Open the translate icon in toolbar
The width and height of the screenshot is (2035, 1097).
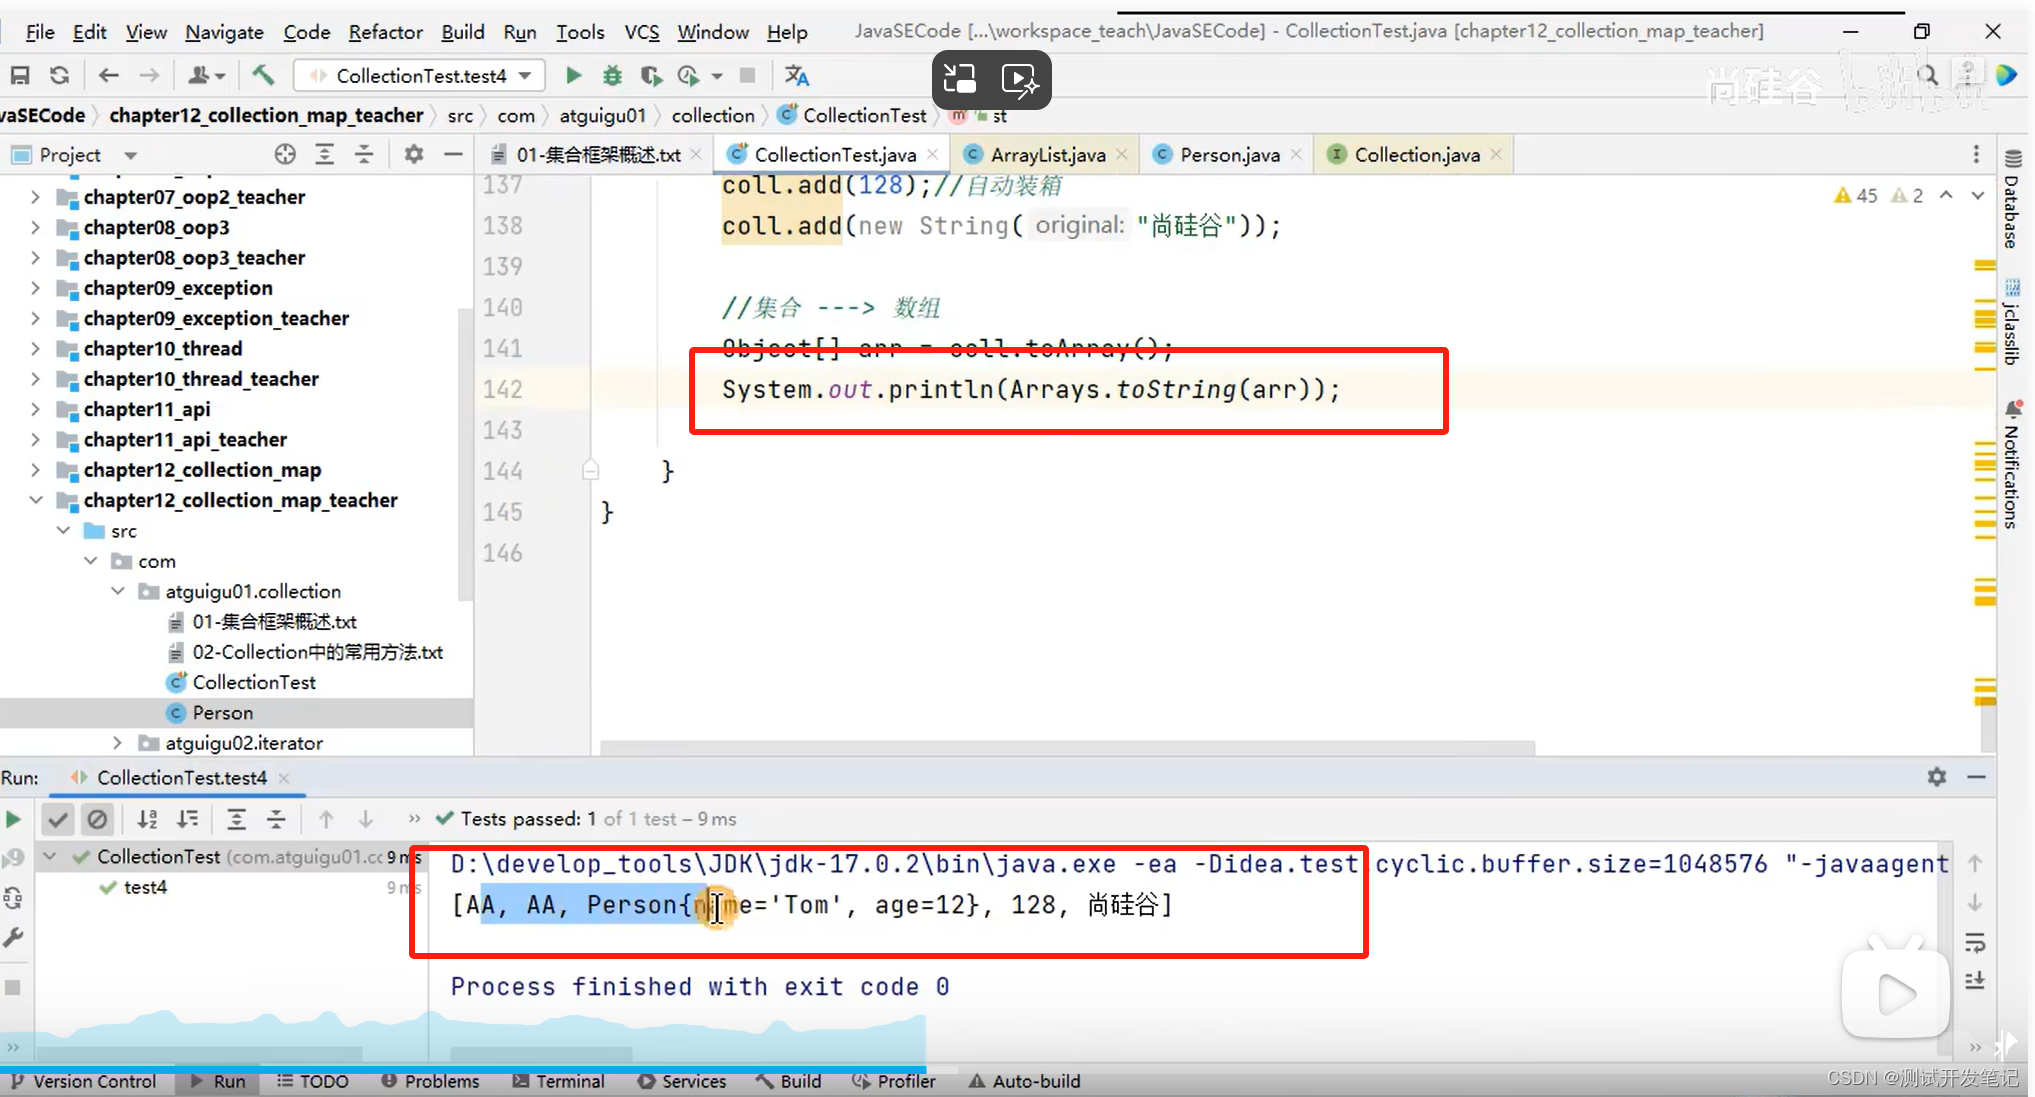796,75
